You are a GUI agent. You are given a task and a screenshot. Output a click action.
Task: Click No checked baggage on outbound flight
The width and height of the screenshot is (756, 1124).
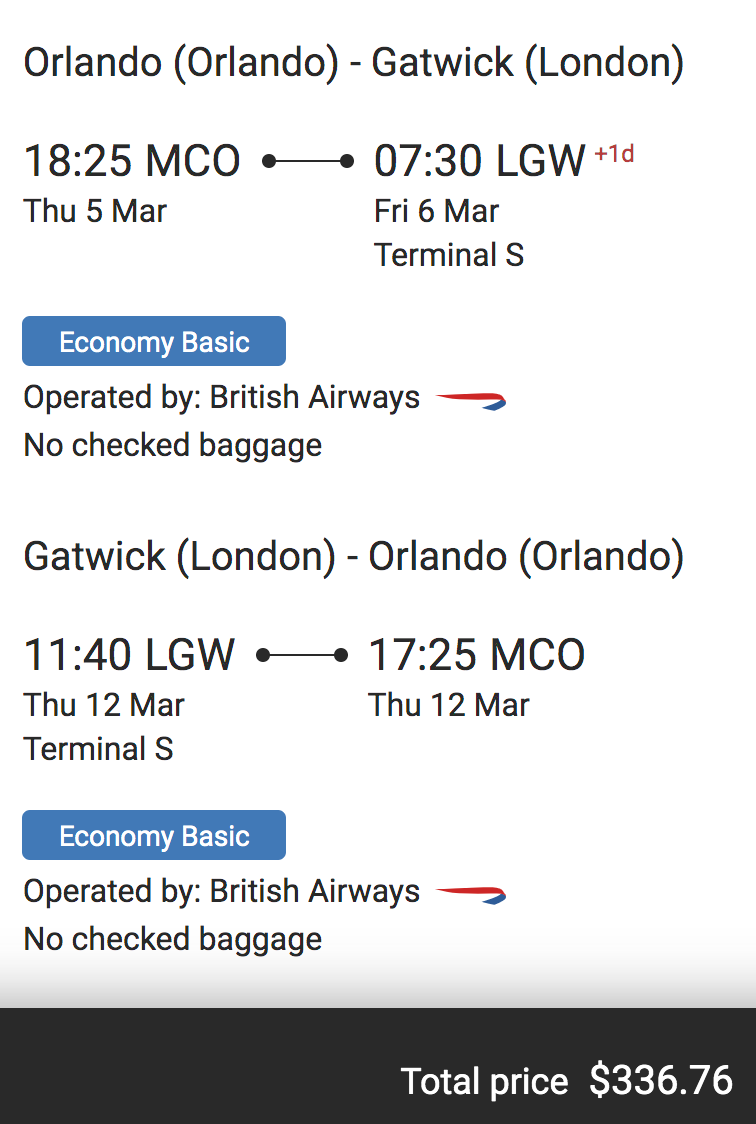(173, 445)
